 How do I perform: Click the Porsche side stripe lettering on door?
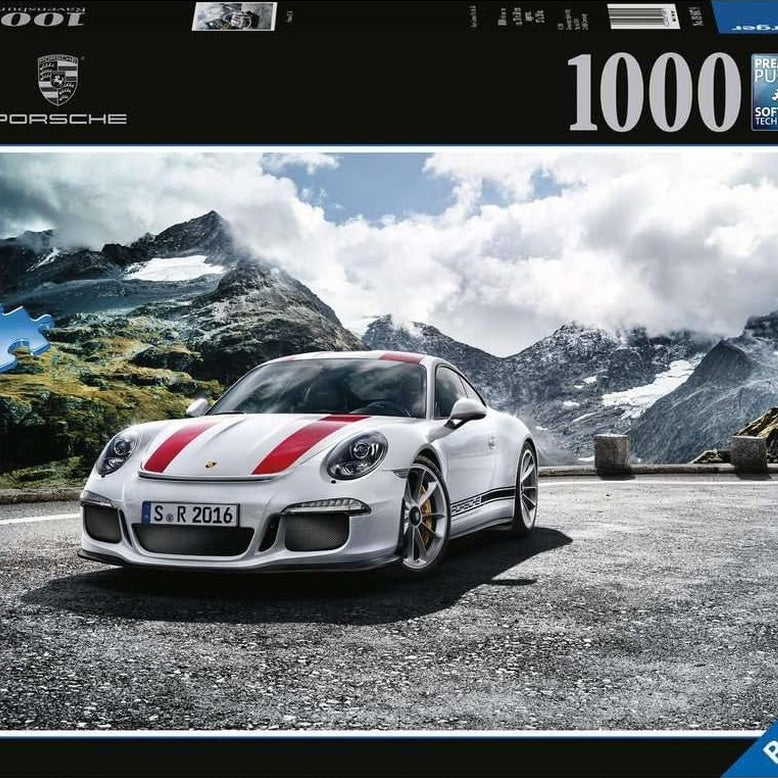point(466,505)
